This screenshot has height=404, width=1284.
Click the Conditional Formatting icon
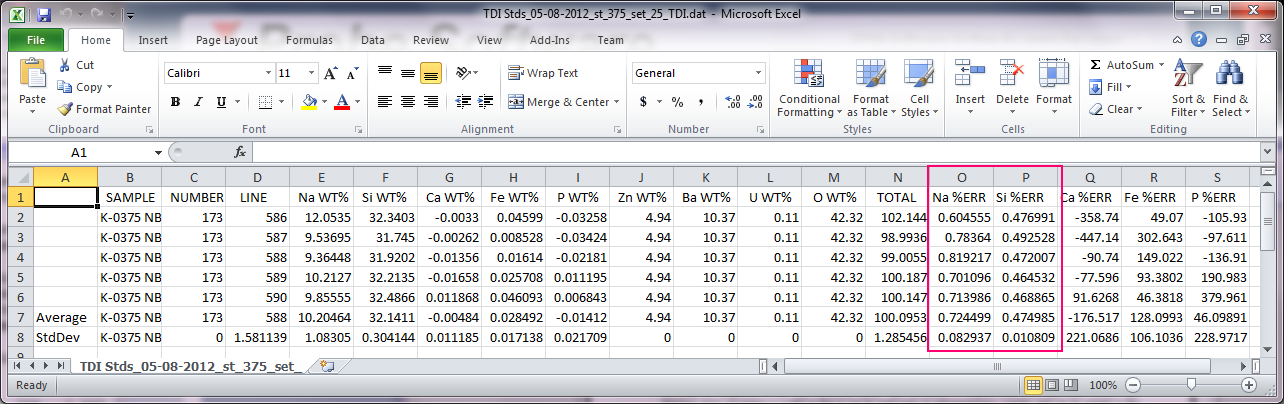pyautogui.click(x=808, y=75)
